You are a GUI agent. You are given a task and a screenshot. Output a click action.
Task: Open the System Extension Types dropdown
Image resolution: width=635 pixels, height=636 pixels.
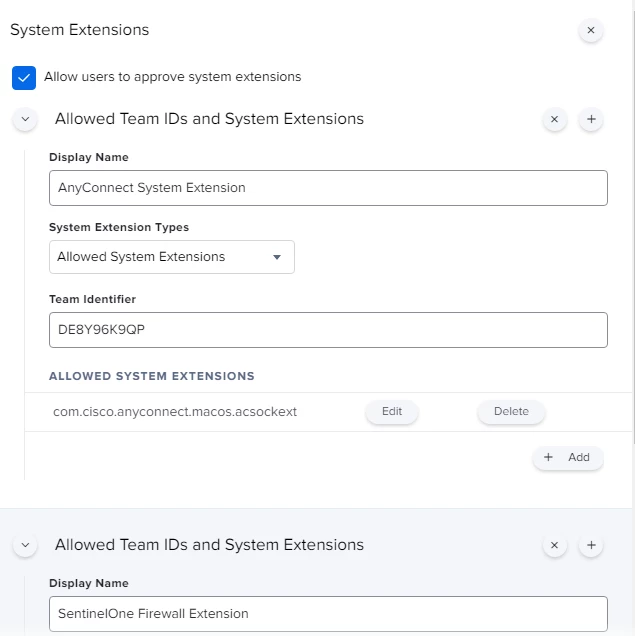click(x=172, y=257)
